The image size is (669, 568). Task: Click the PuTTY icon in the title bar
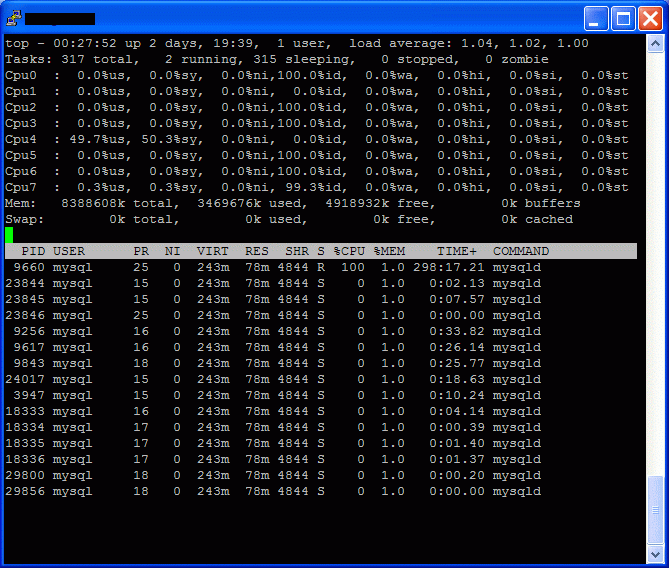[13, 18]
